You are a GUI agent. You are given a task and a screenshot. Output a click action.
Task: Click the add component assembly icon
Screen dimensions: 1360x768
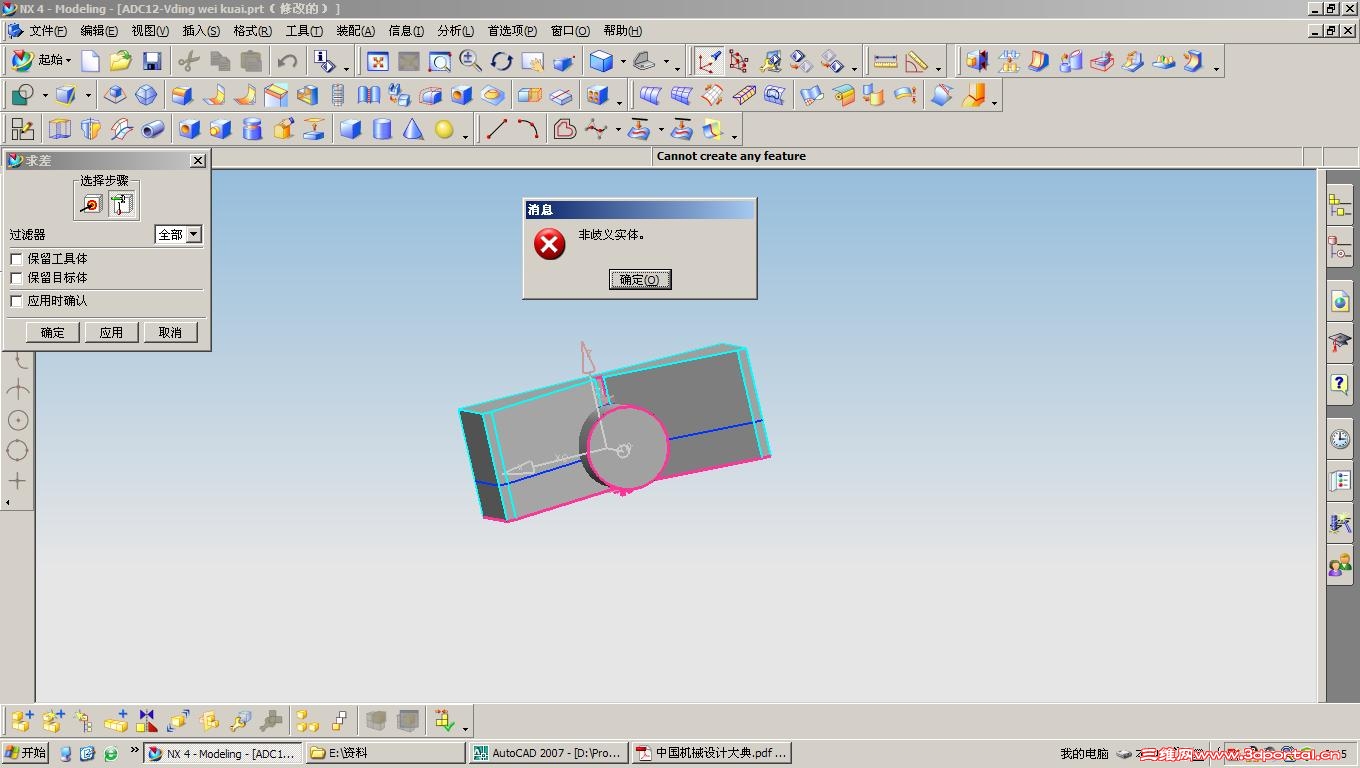tap(22, 721)
